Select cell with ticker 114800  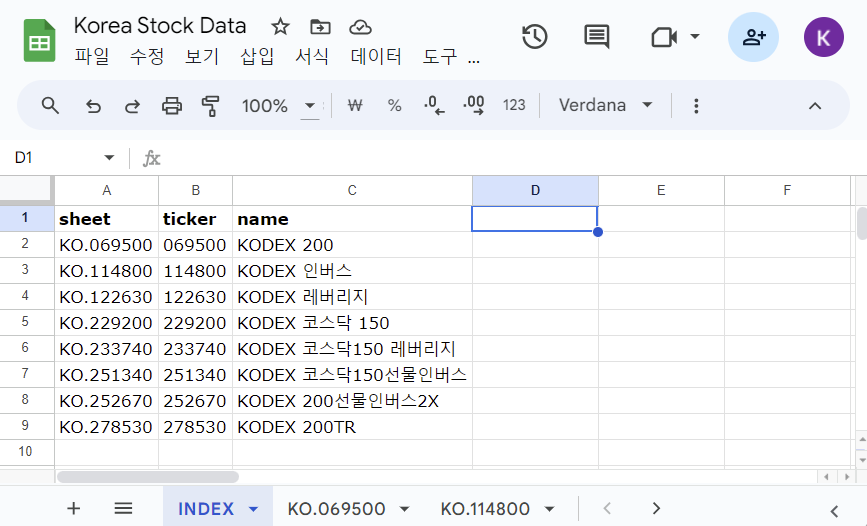tap(195, 271)
